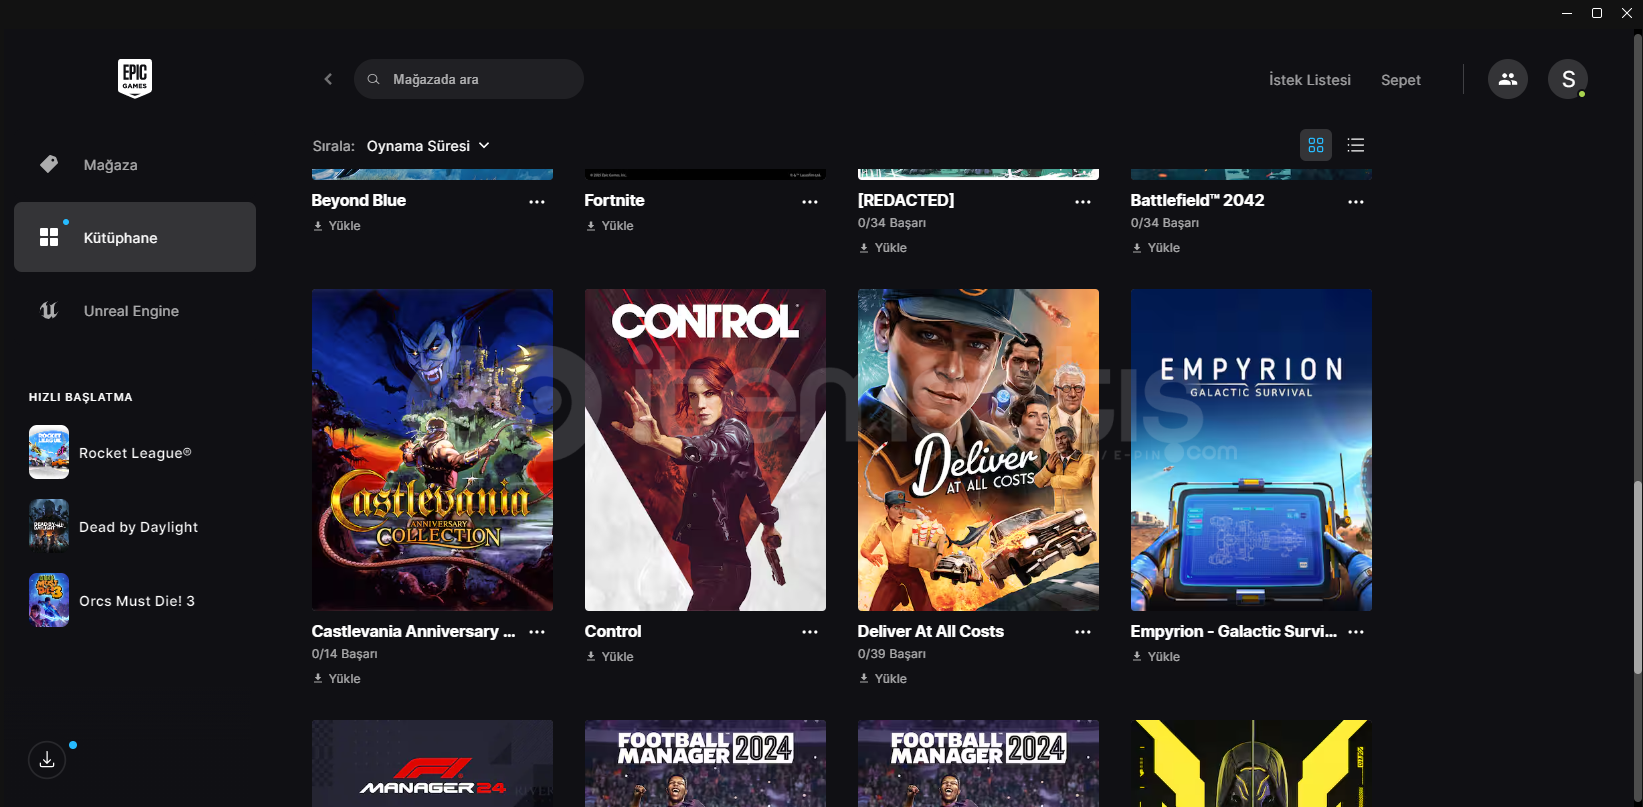1643x807 pixels.
Task: Open İstek Listesi wishlist
Action: pos(1310,80)
